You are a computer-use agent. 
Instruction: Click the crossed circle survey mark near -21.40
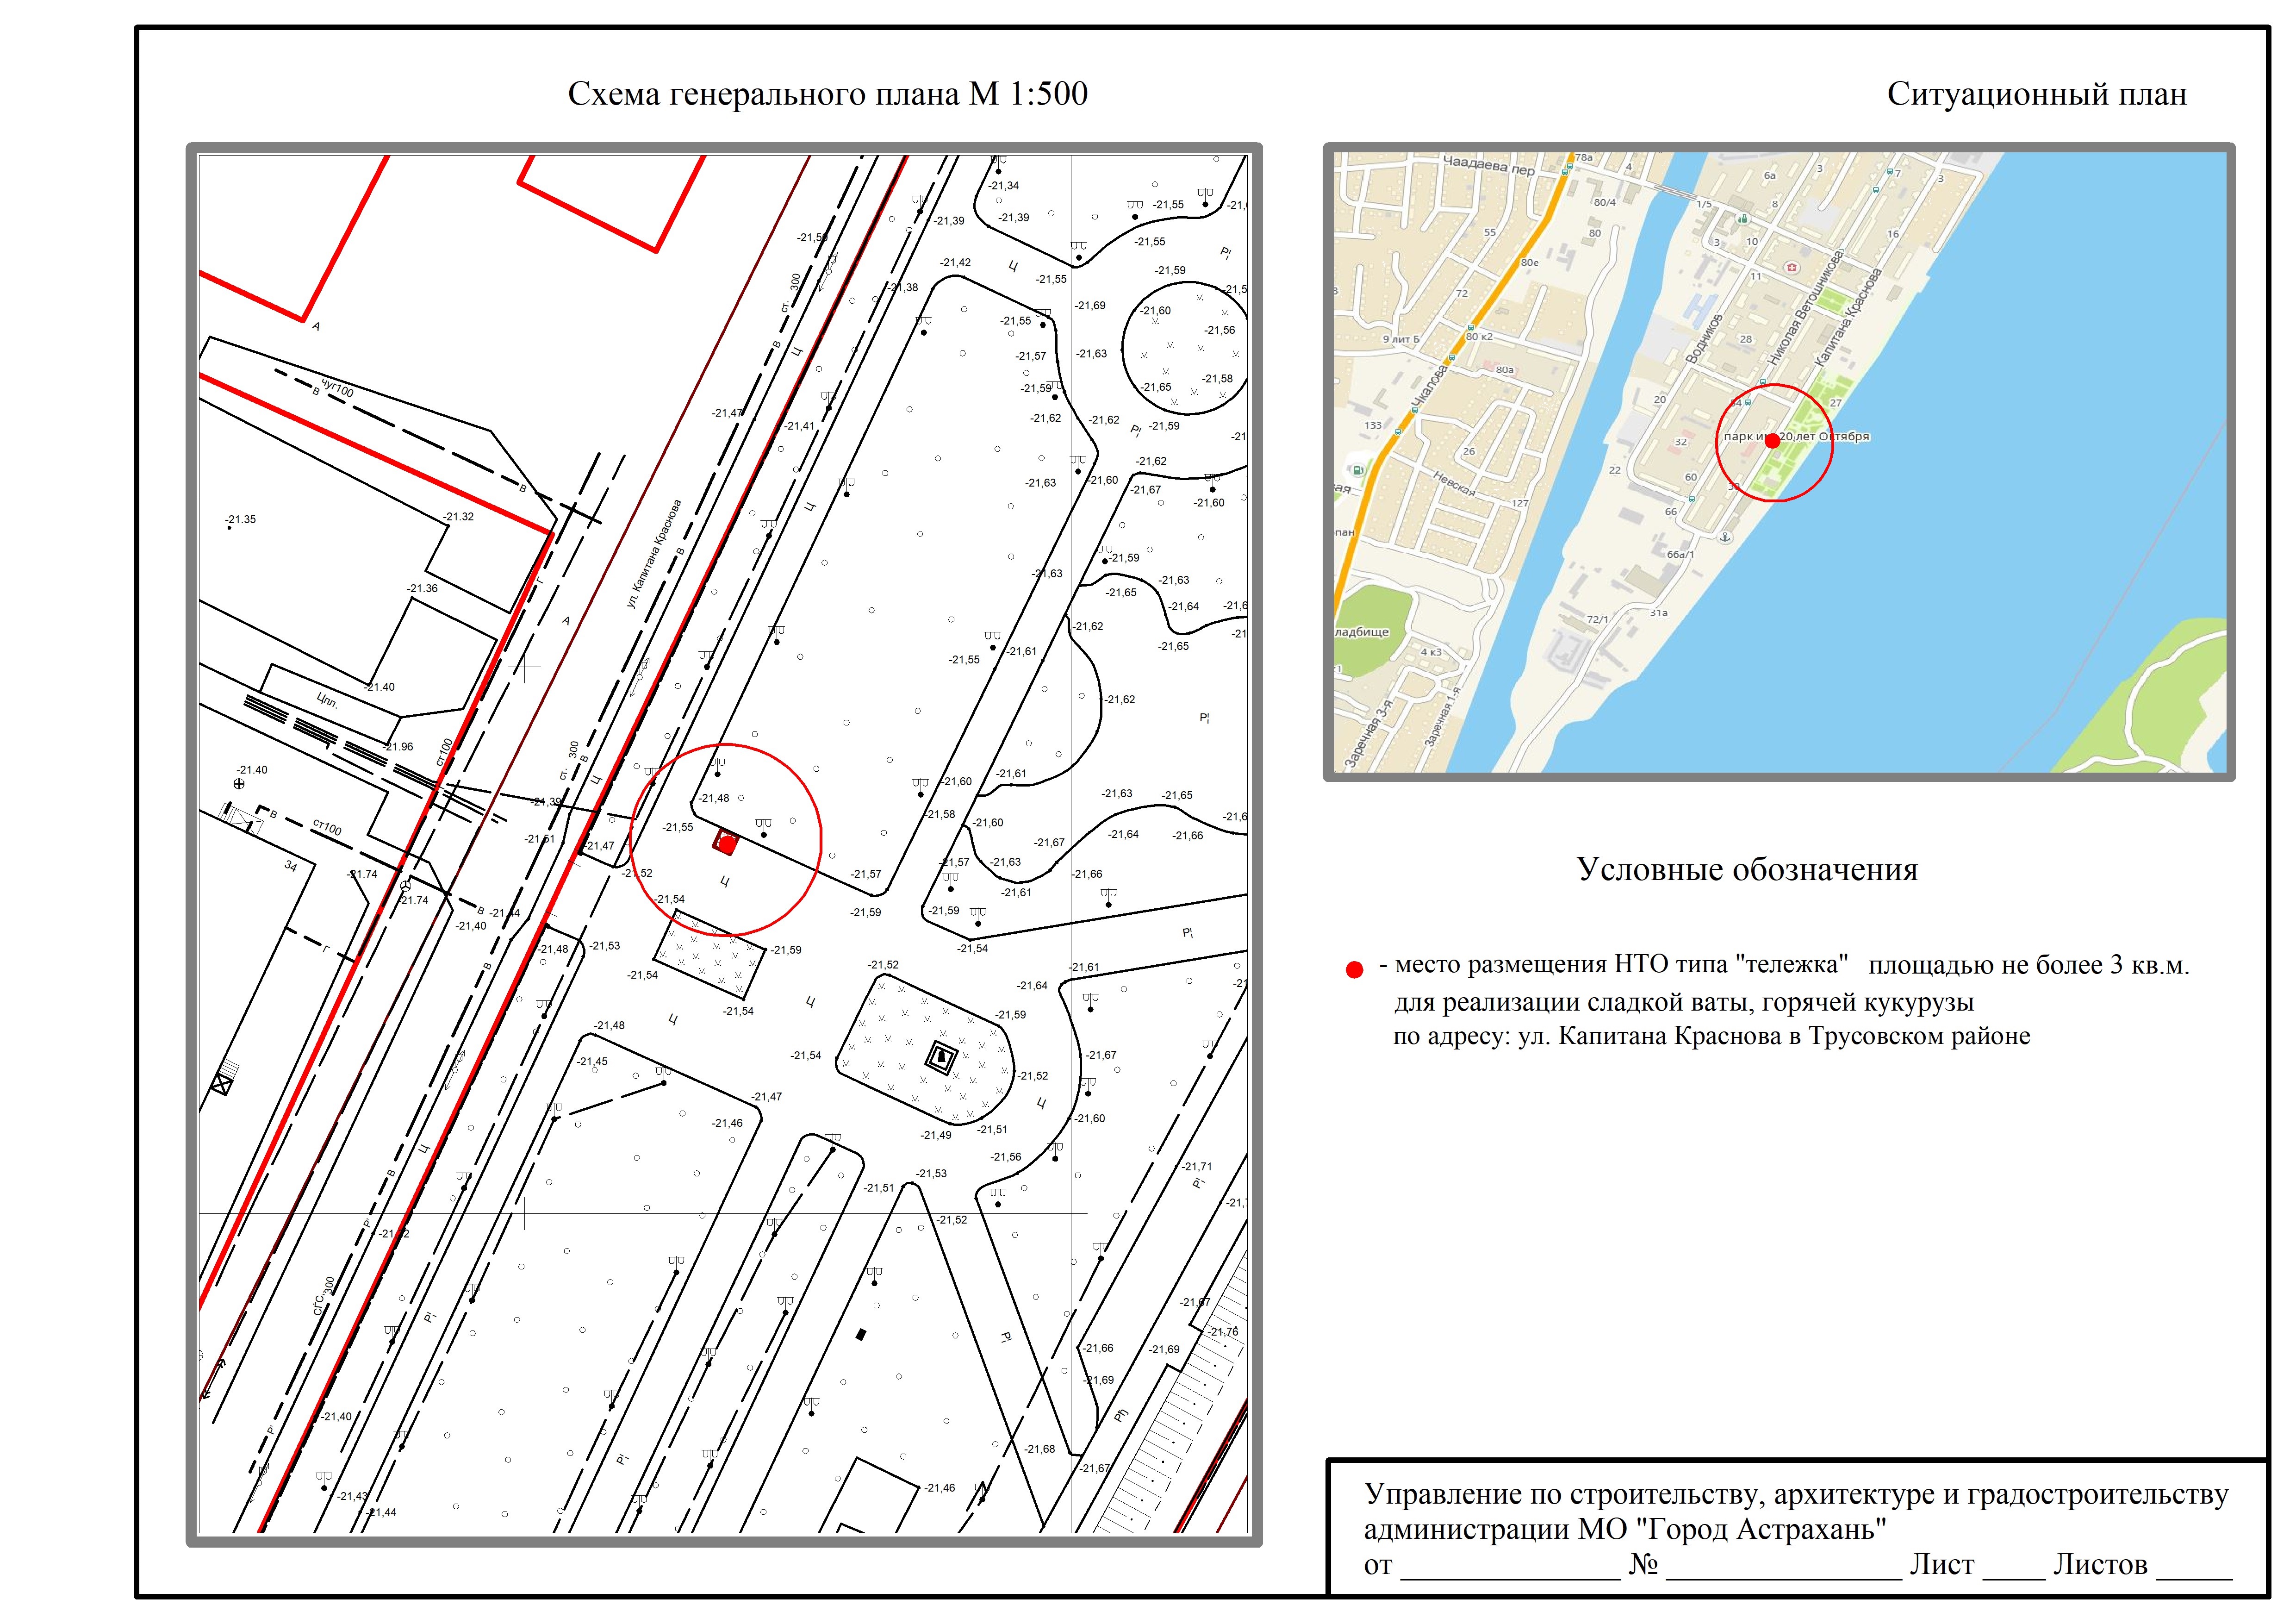[238, 784]
